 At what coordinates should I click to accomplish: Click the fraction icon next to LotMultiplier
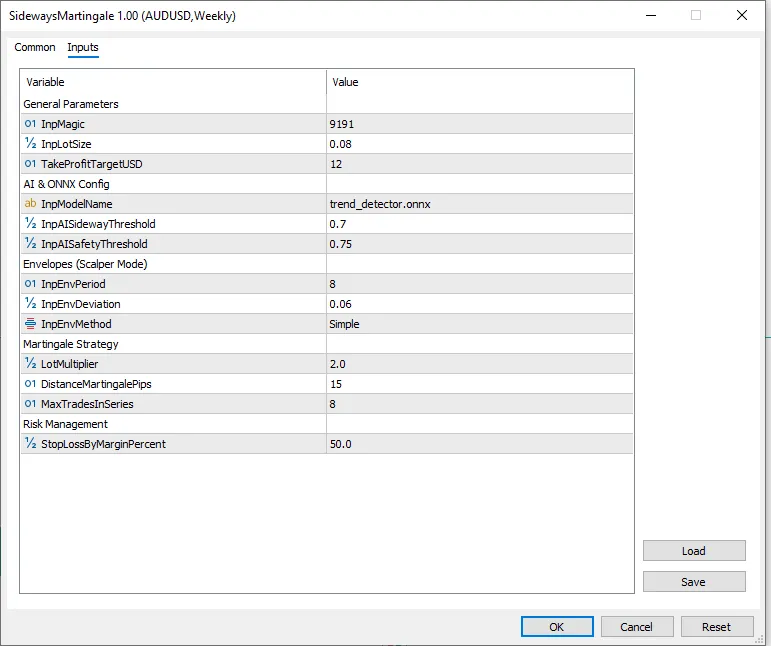coord(30,364)
